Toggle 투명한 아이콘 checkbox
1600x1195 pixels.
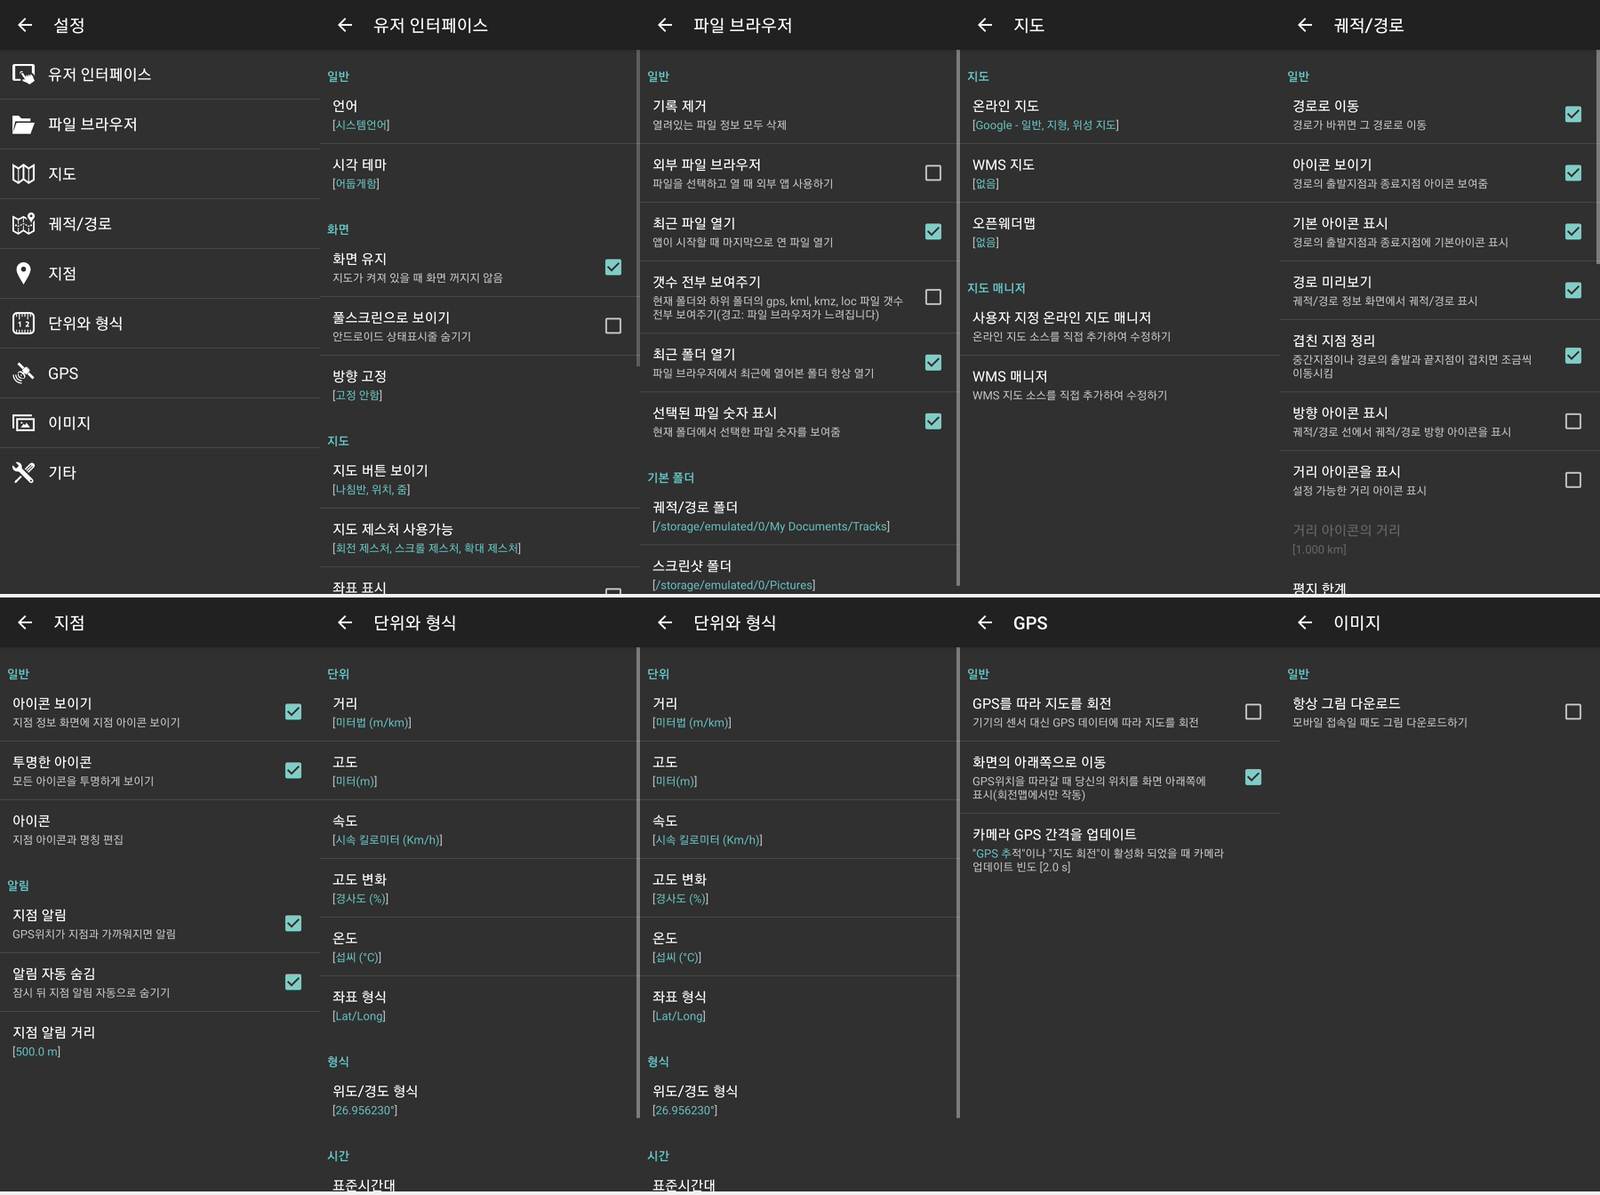(x=293, y=770)
